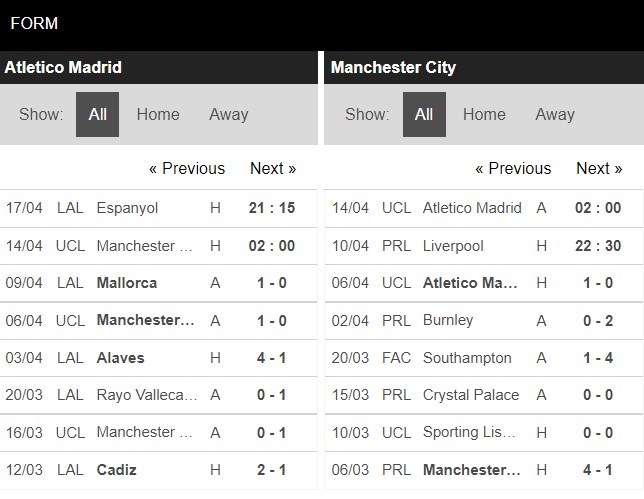Open the Rayo Vallecano match row

(x=159, y=395)
